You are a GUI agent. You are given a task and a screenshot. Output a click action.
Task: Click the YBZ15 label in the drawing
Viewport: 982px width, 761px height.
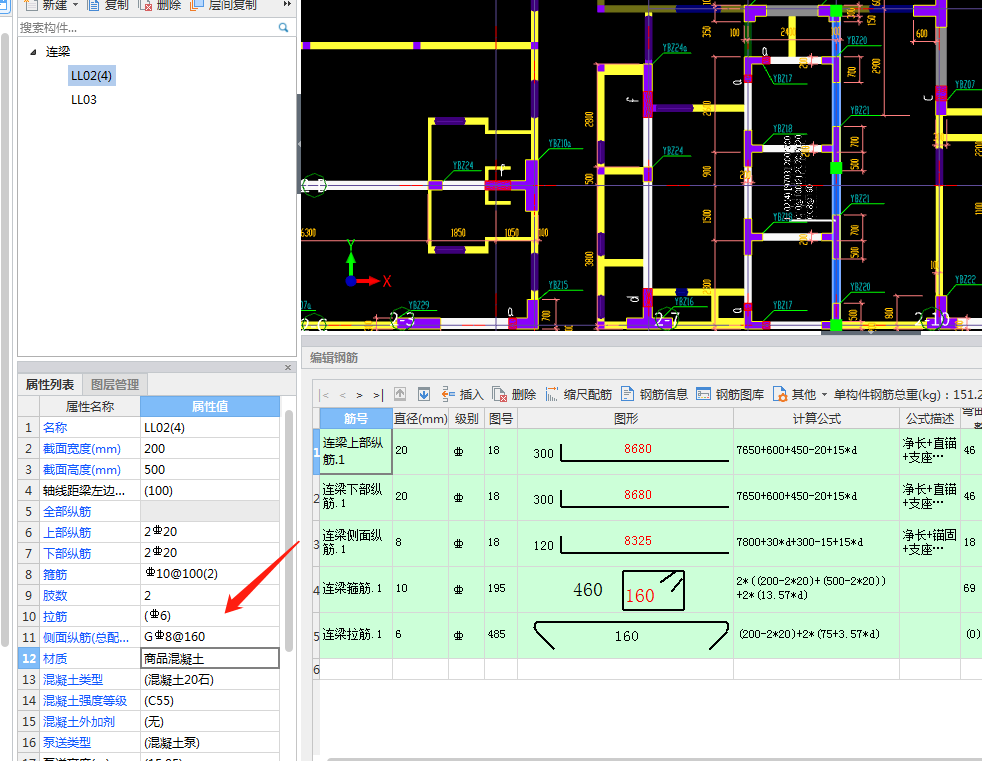tap(558, 285)
